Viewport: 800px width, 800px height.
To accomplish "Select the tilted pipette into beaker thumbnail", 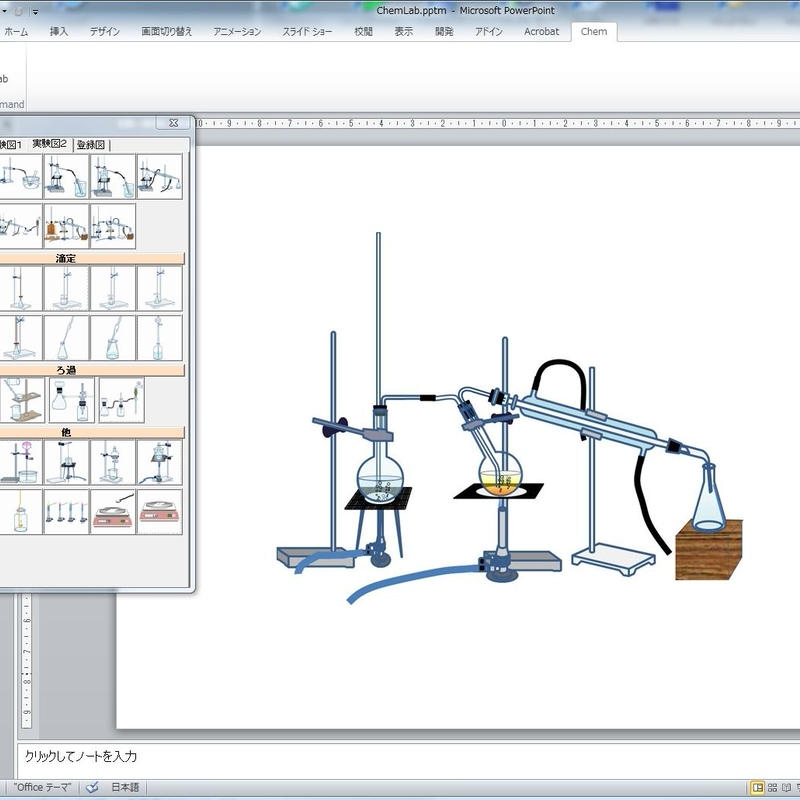I will 113,338.
